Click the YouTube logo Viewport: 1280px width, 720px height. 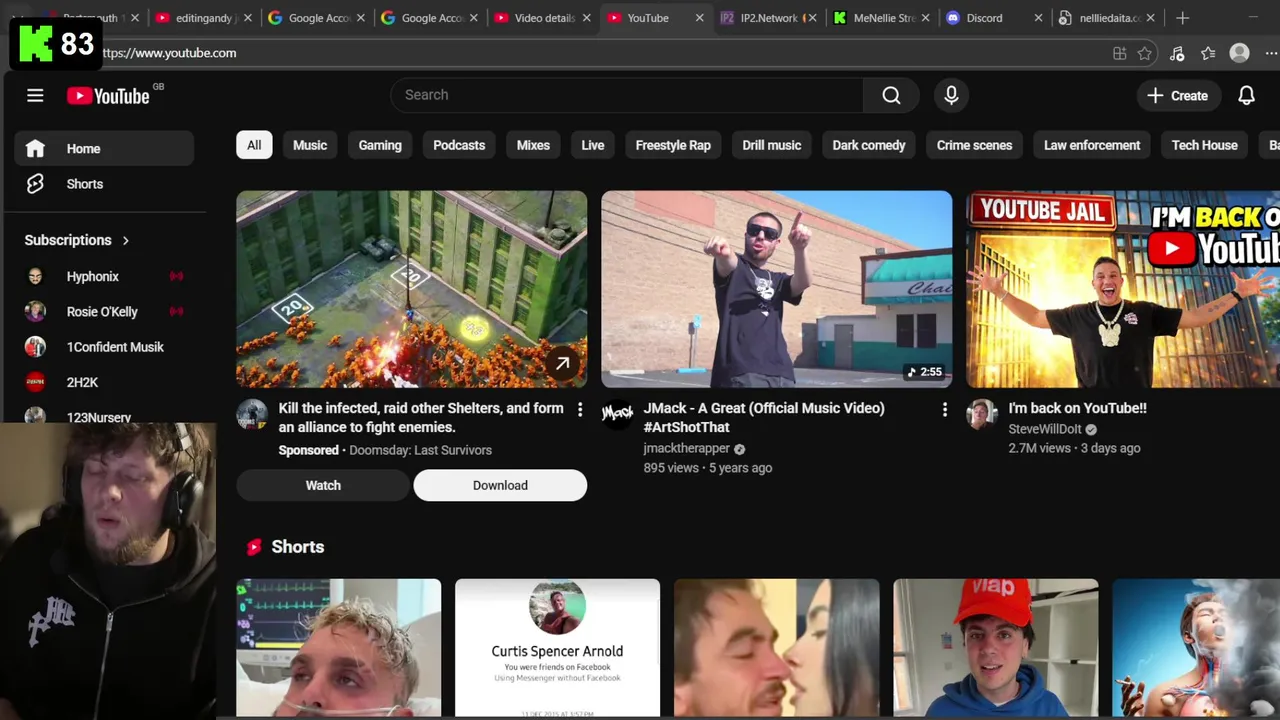pos(108,96)
